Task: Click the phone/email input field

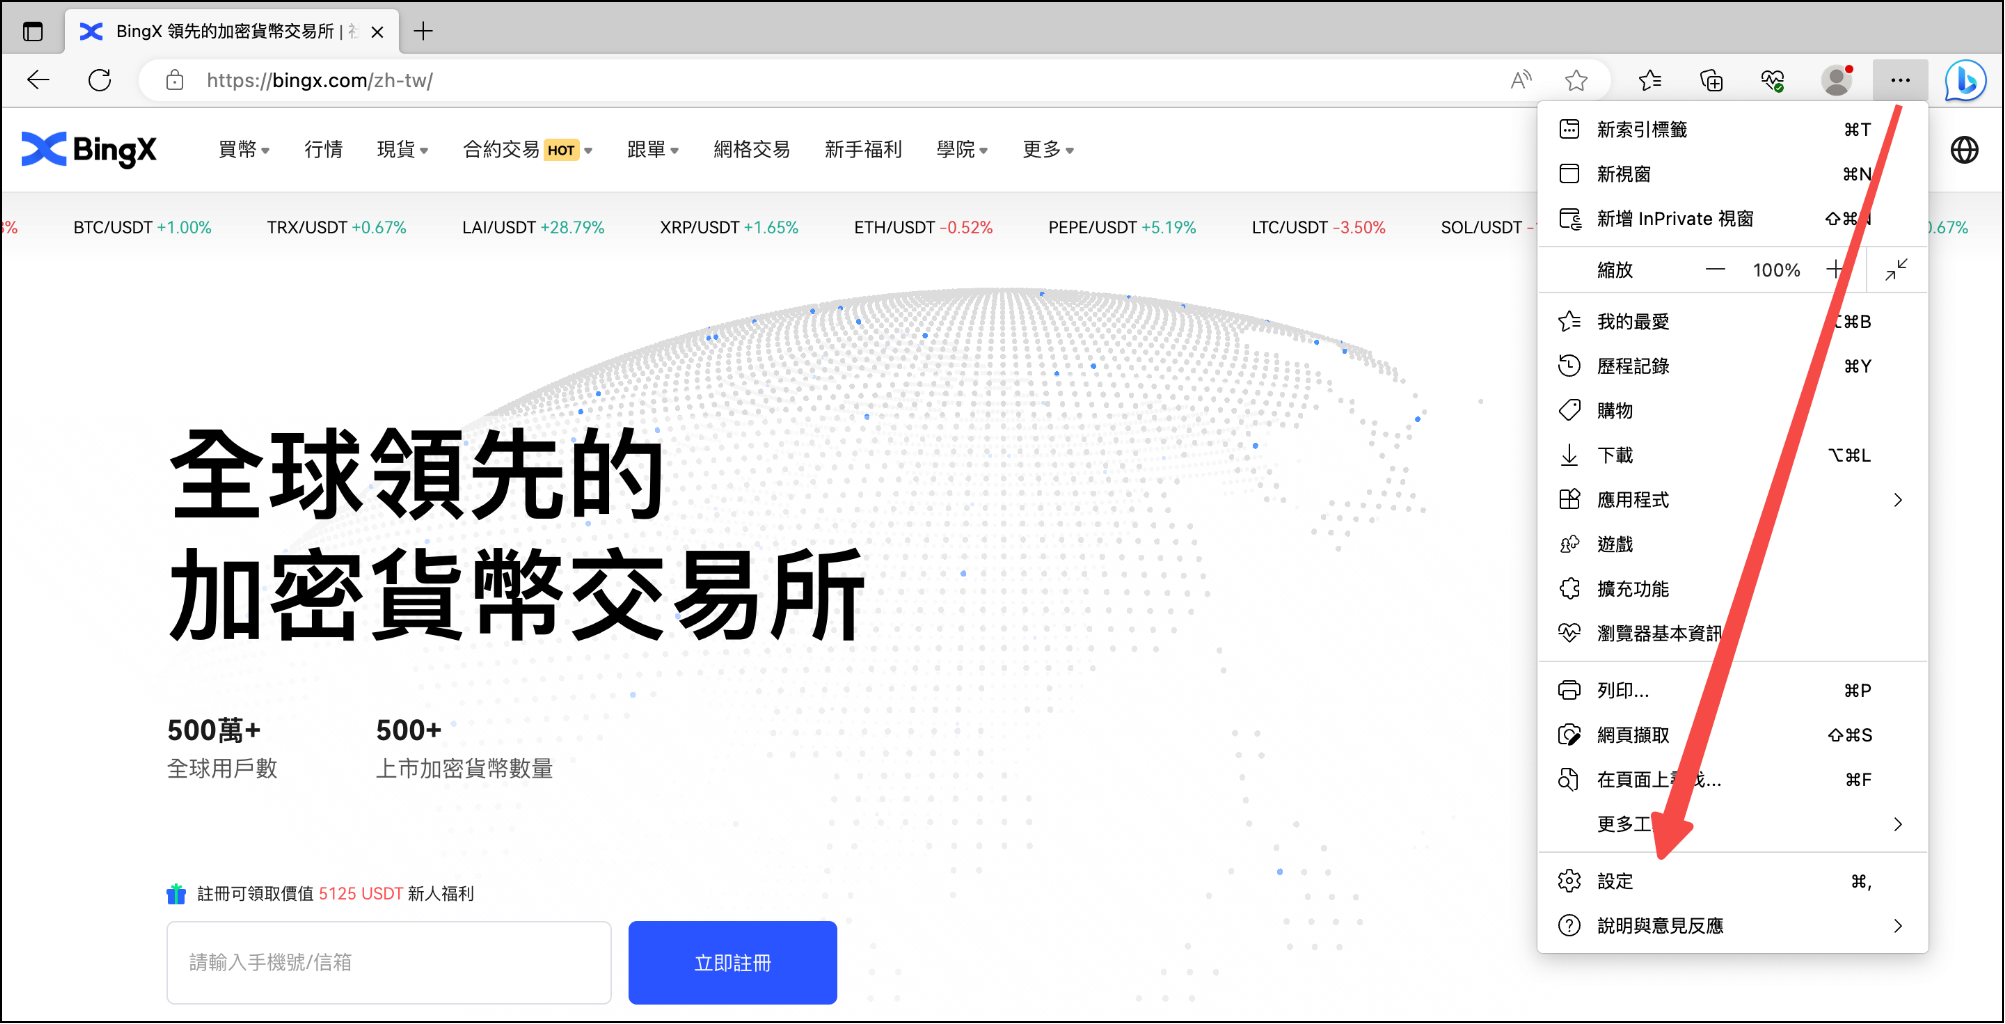Action: coord(388,963)
